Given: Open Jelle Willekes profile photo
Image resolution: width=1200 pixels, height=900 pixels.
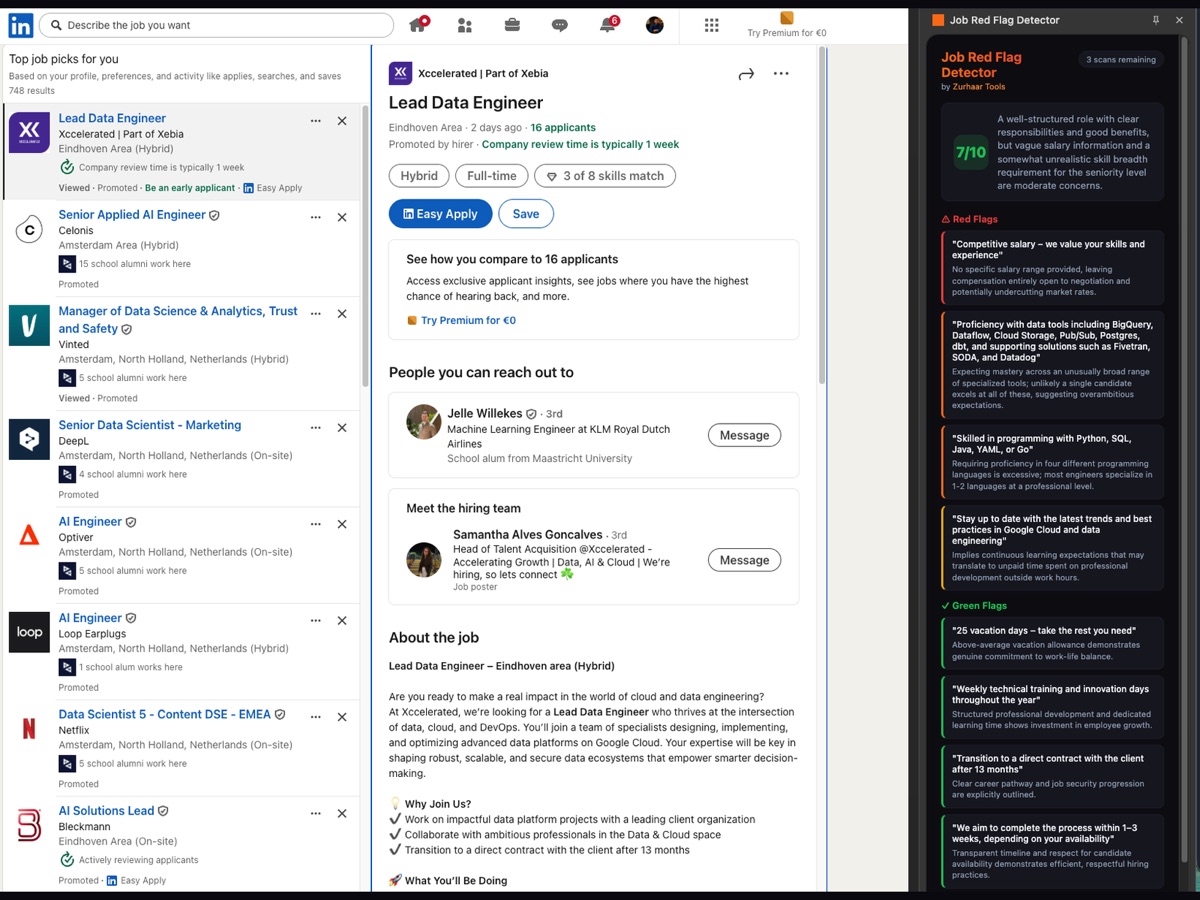Looking at the screenshot, I should [424, 422].
